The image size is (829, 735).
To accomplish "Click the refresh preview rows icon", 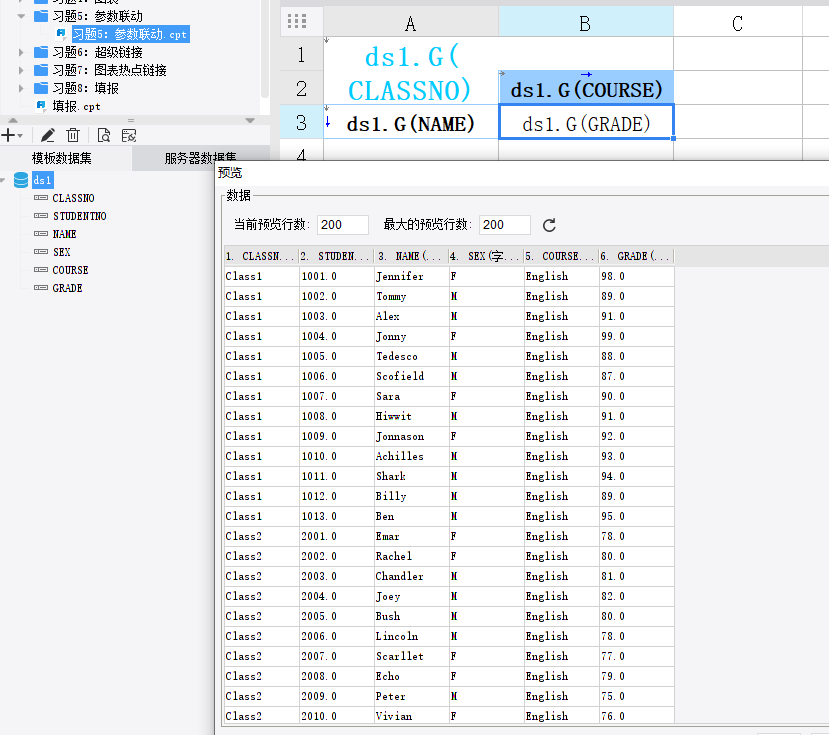I will point(549,225).
